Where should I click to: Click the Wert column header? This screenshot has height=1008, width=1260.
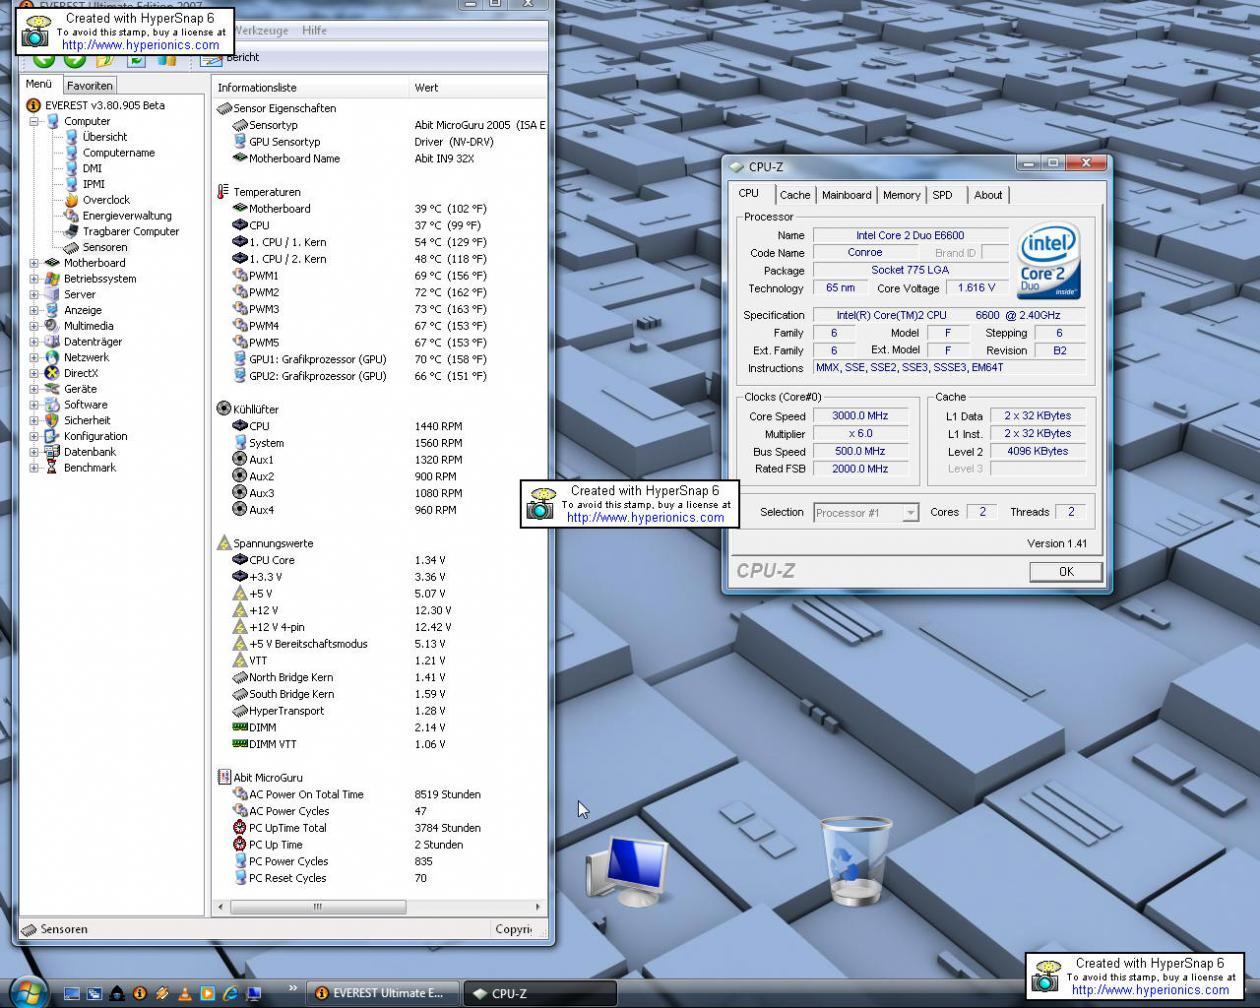[478, 88]
